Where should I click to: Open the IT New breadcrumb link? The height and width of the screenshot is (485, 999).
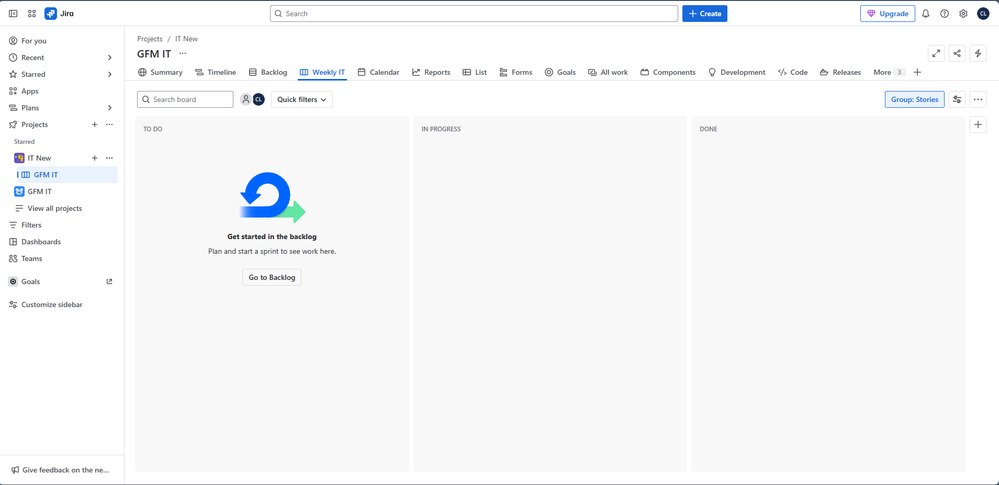coord(187,39)
